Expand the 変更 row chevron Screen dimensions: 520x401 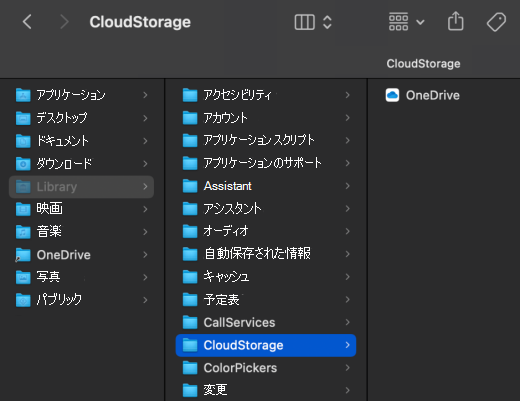click(x=348, y=390)
